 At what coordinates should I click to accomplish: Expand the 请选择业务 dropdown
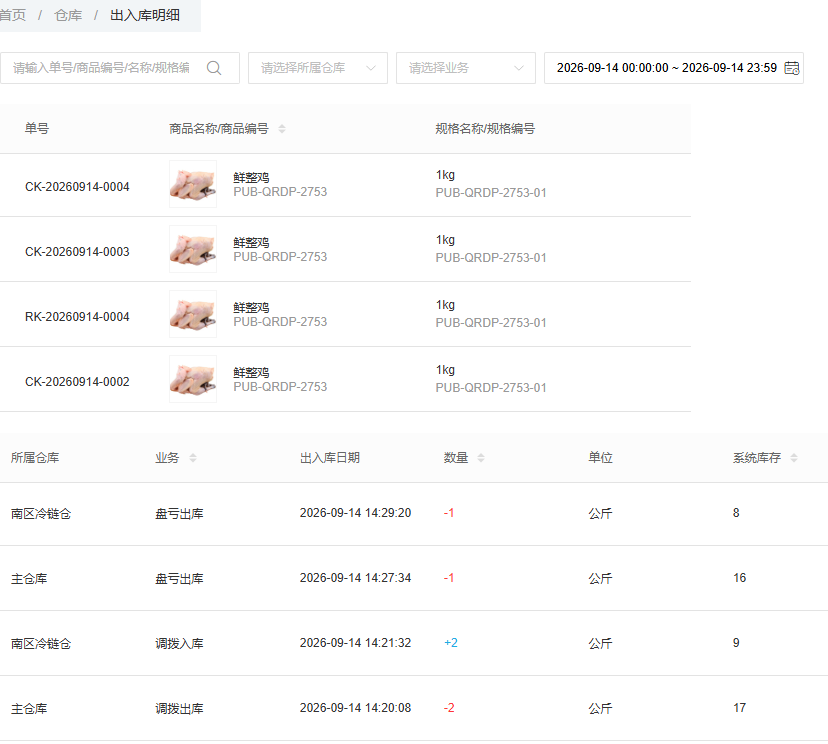tap(466, 68)
